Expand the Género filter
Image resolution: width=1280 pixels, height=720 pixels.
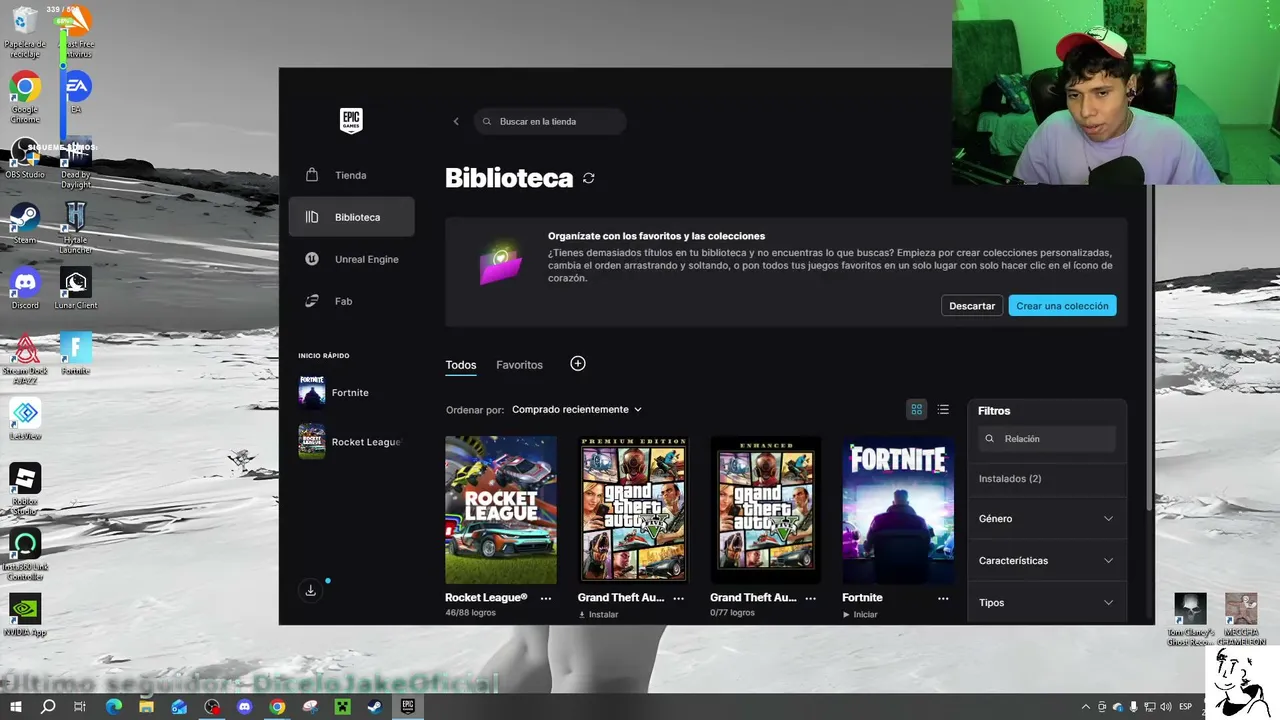click(x=1047, y=519)
